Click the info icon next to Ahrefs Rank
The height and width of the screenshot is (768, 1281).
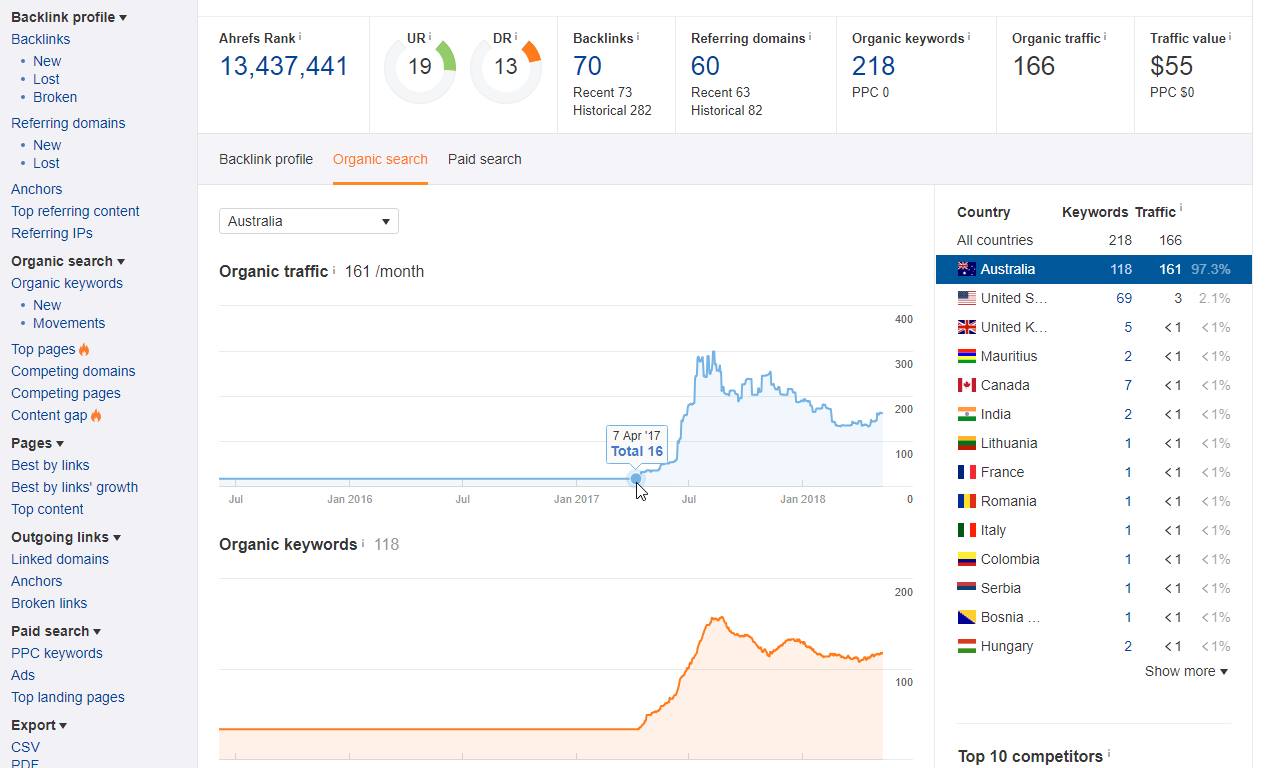(x=300, y=37)
